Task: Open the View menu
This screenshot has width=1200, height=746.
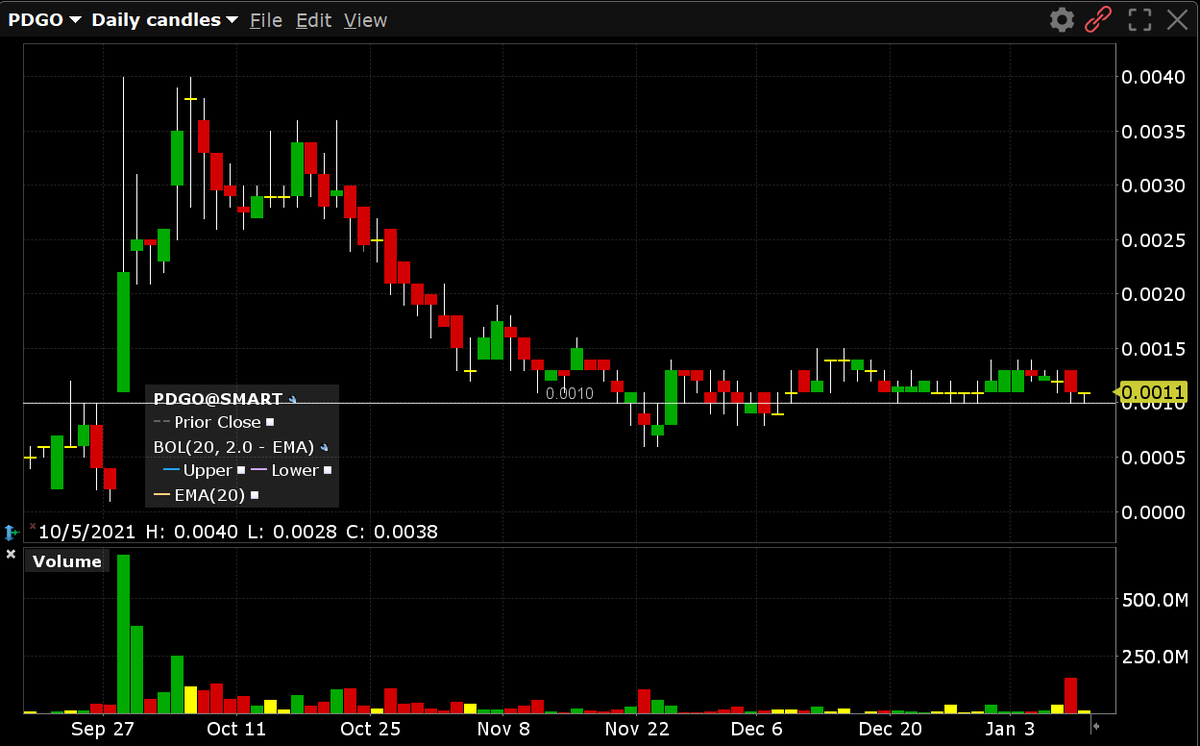Action: point(365,20)
